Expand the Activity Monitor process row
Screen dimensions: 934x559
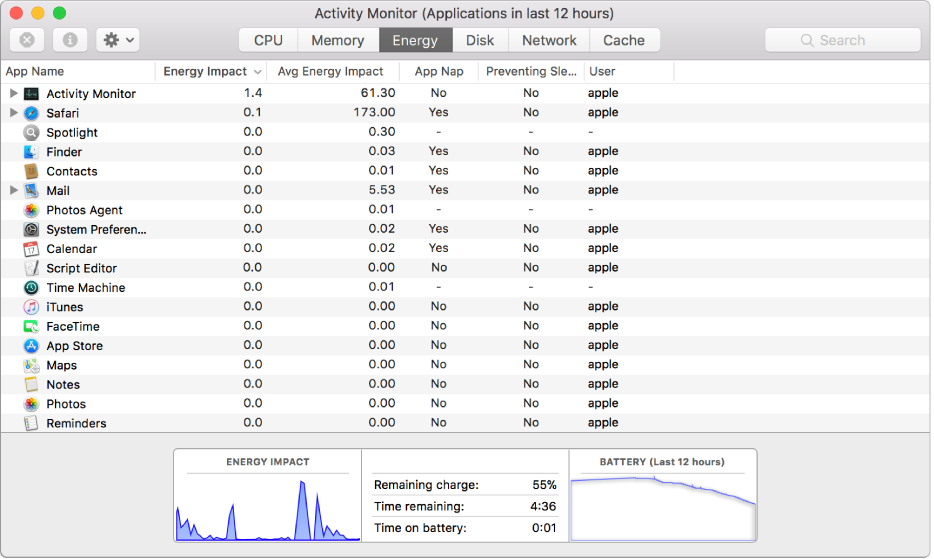[x=14, y=93]
